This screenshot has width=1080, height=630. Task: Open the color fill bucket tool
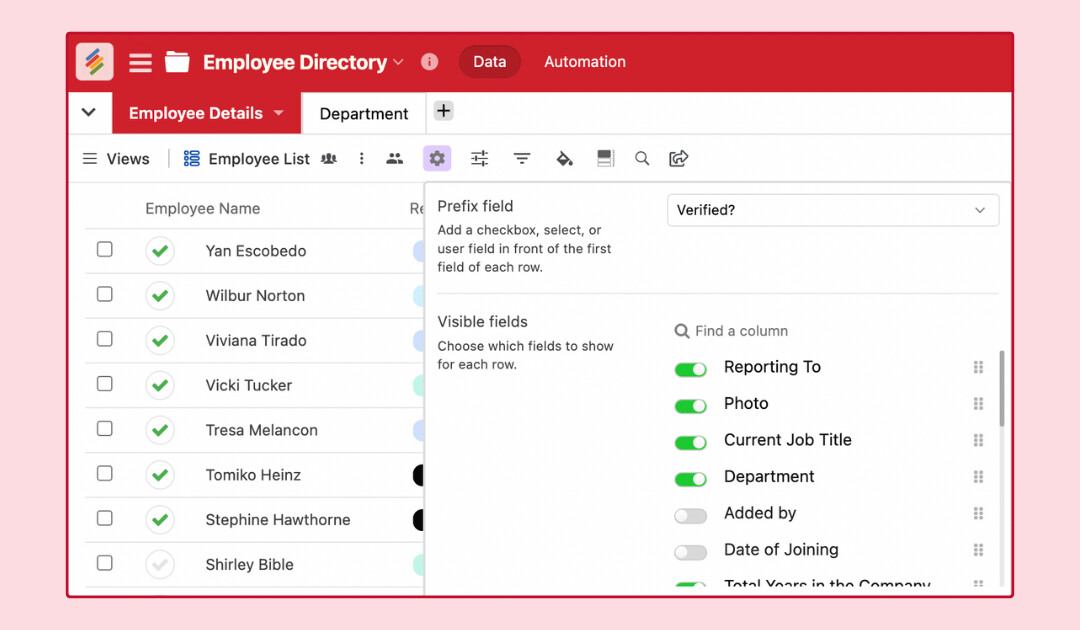pos(564,158)
